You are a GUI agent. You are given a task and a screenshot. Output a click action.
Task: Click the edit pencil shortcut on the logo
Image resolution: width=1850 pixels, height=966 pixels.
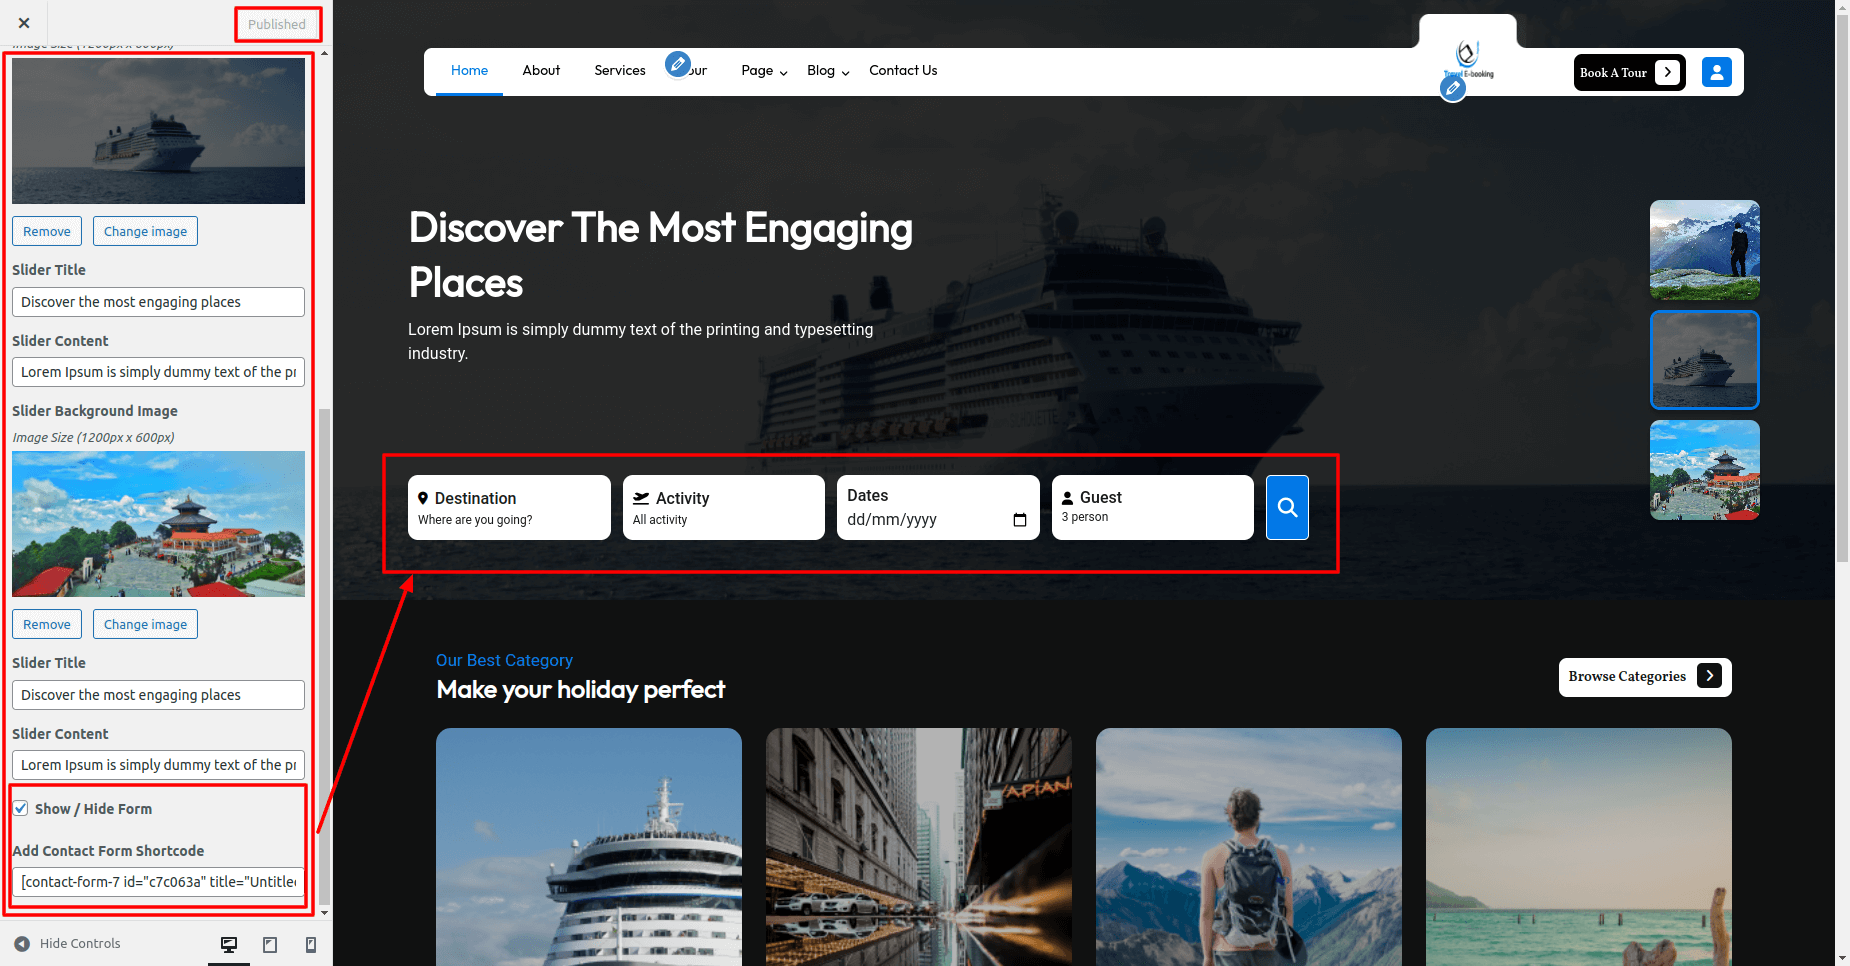pos(1453,89)
